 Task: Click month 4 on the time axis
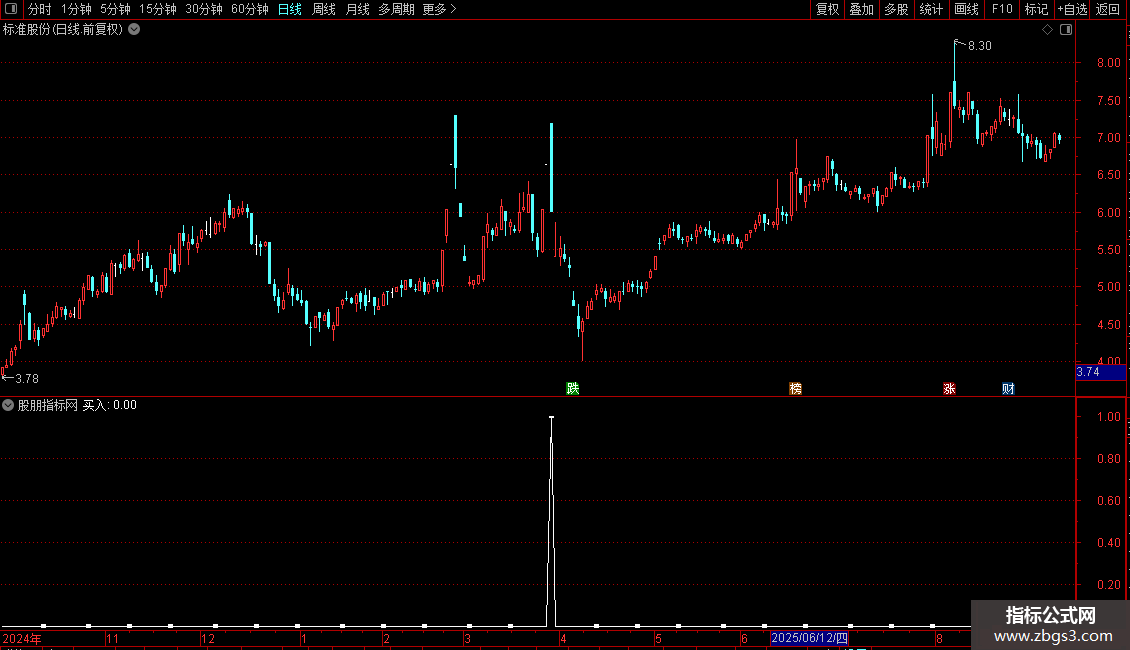[563, 638]
